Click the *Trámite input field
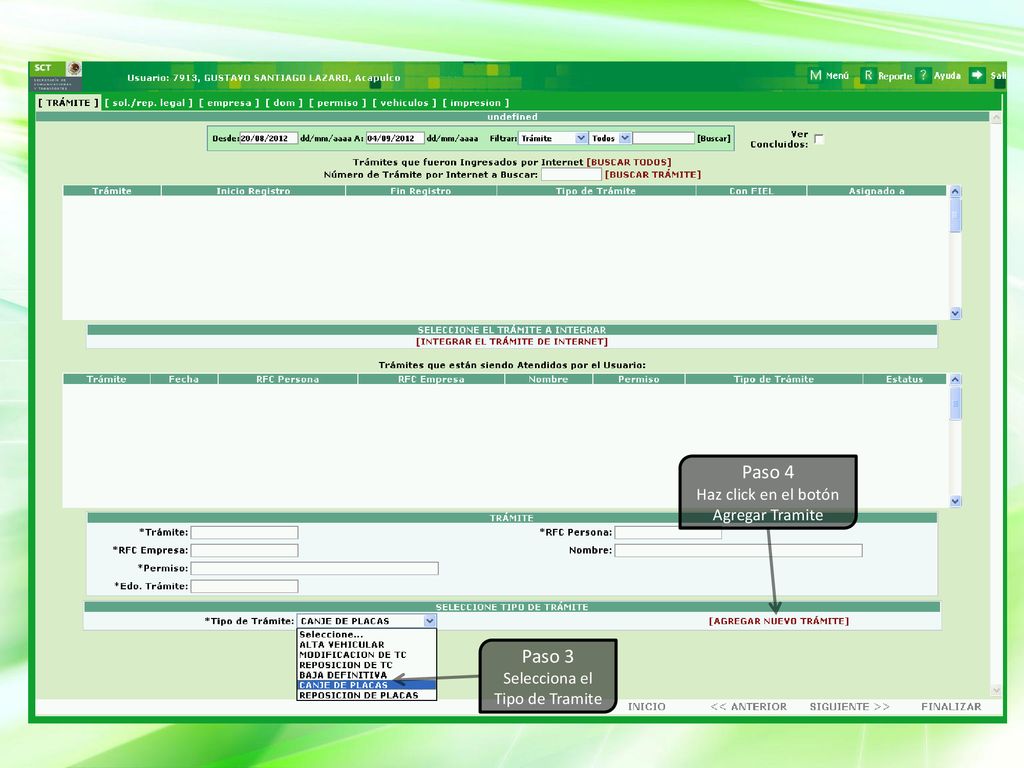The height and width of the screenshot is (768, 1024). tap(244, 532)
